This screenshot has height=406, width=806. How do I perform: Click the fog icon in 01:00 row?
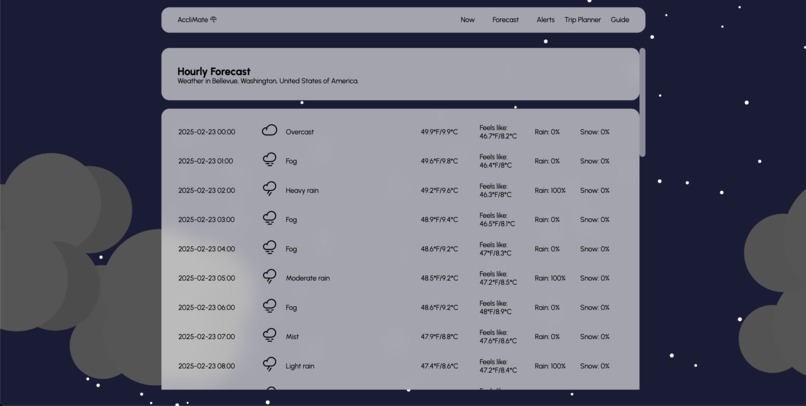click(269, 160)
